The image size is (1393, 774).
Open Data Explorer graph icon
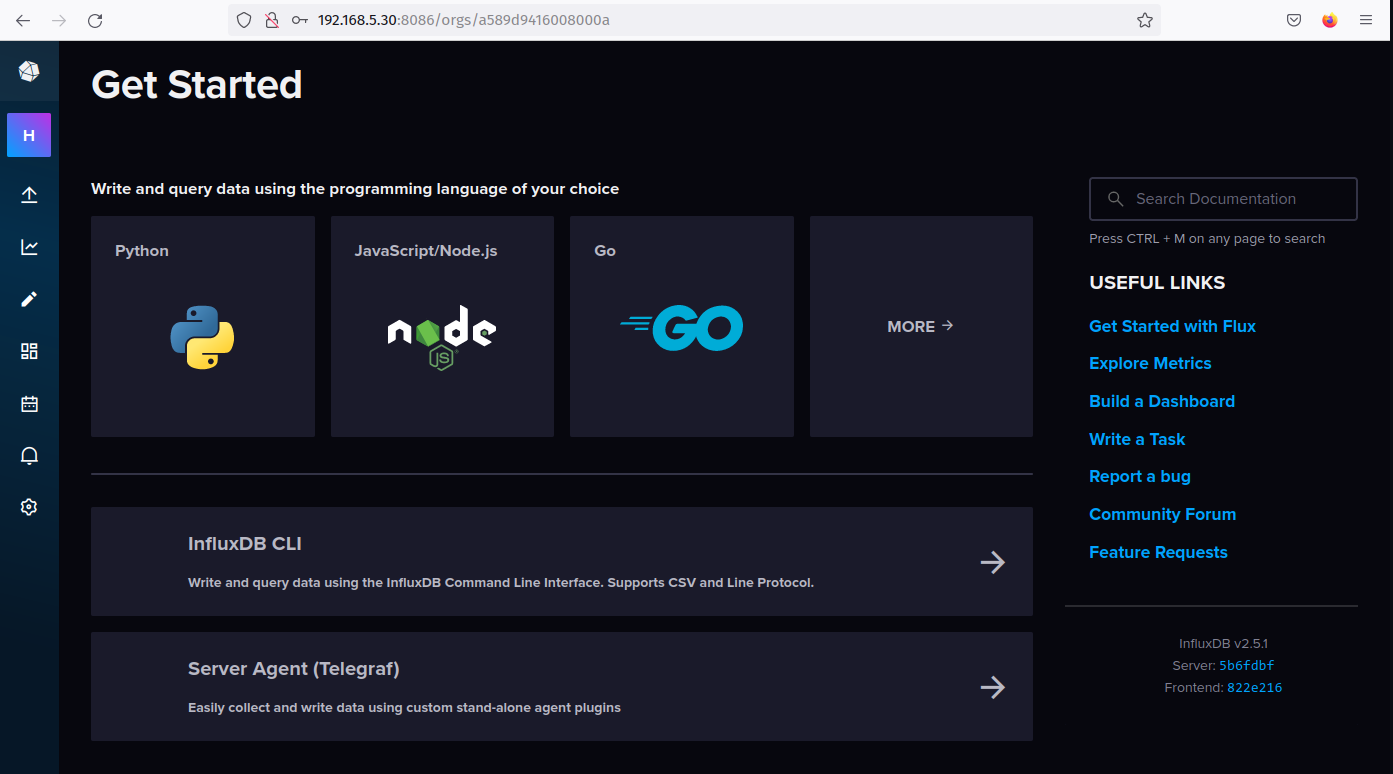click(x=29, y=247)
